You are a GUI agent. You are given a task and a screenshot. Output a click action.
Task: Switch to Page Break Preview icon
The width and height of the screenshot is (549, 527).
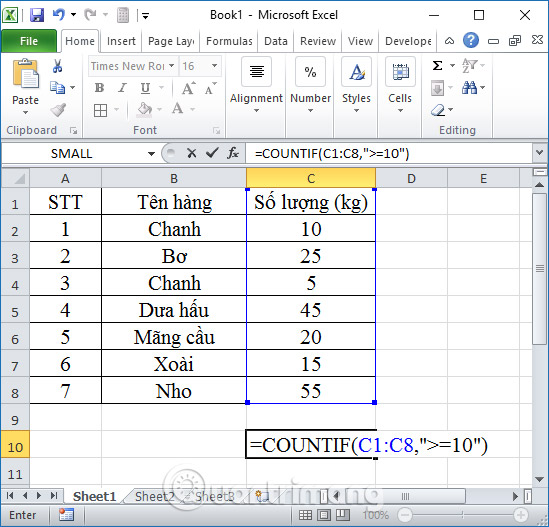343,515
